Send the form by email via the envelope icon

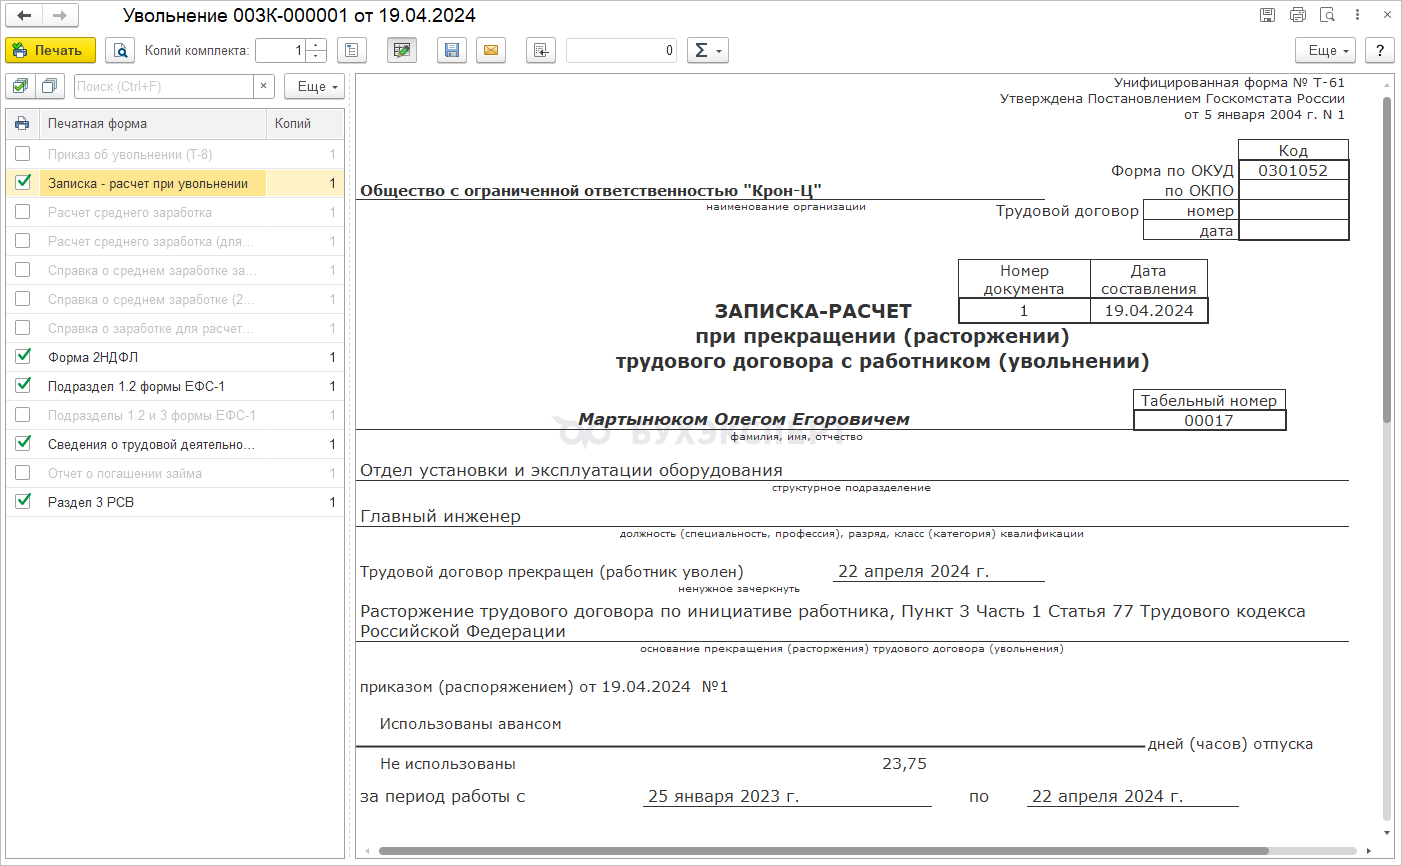(490, 50)
